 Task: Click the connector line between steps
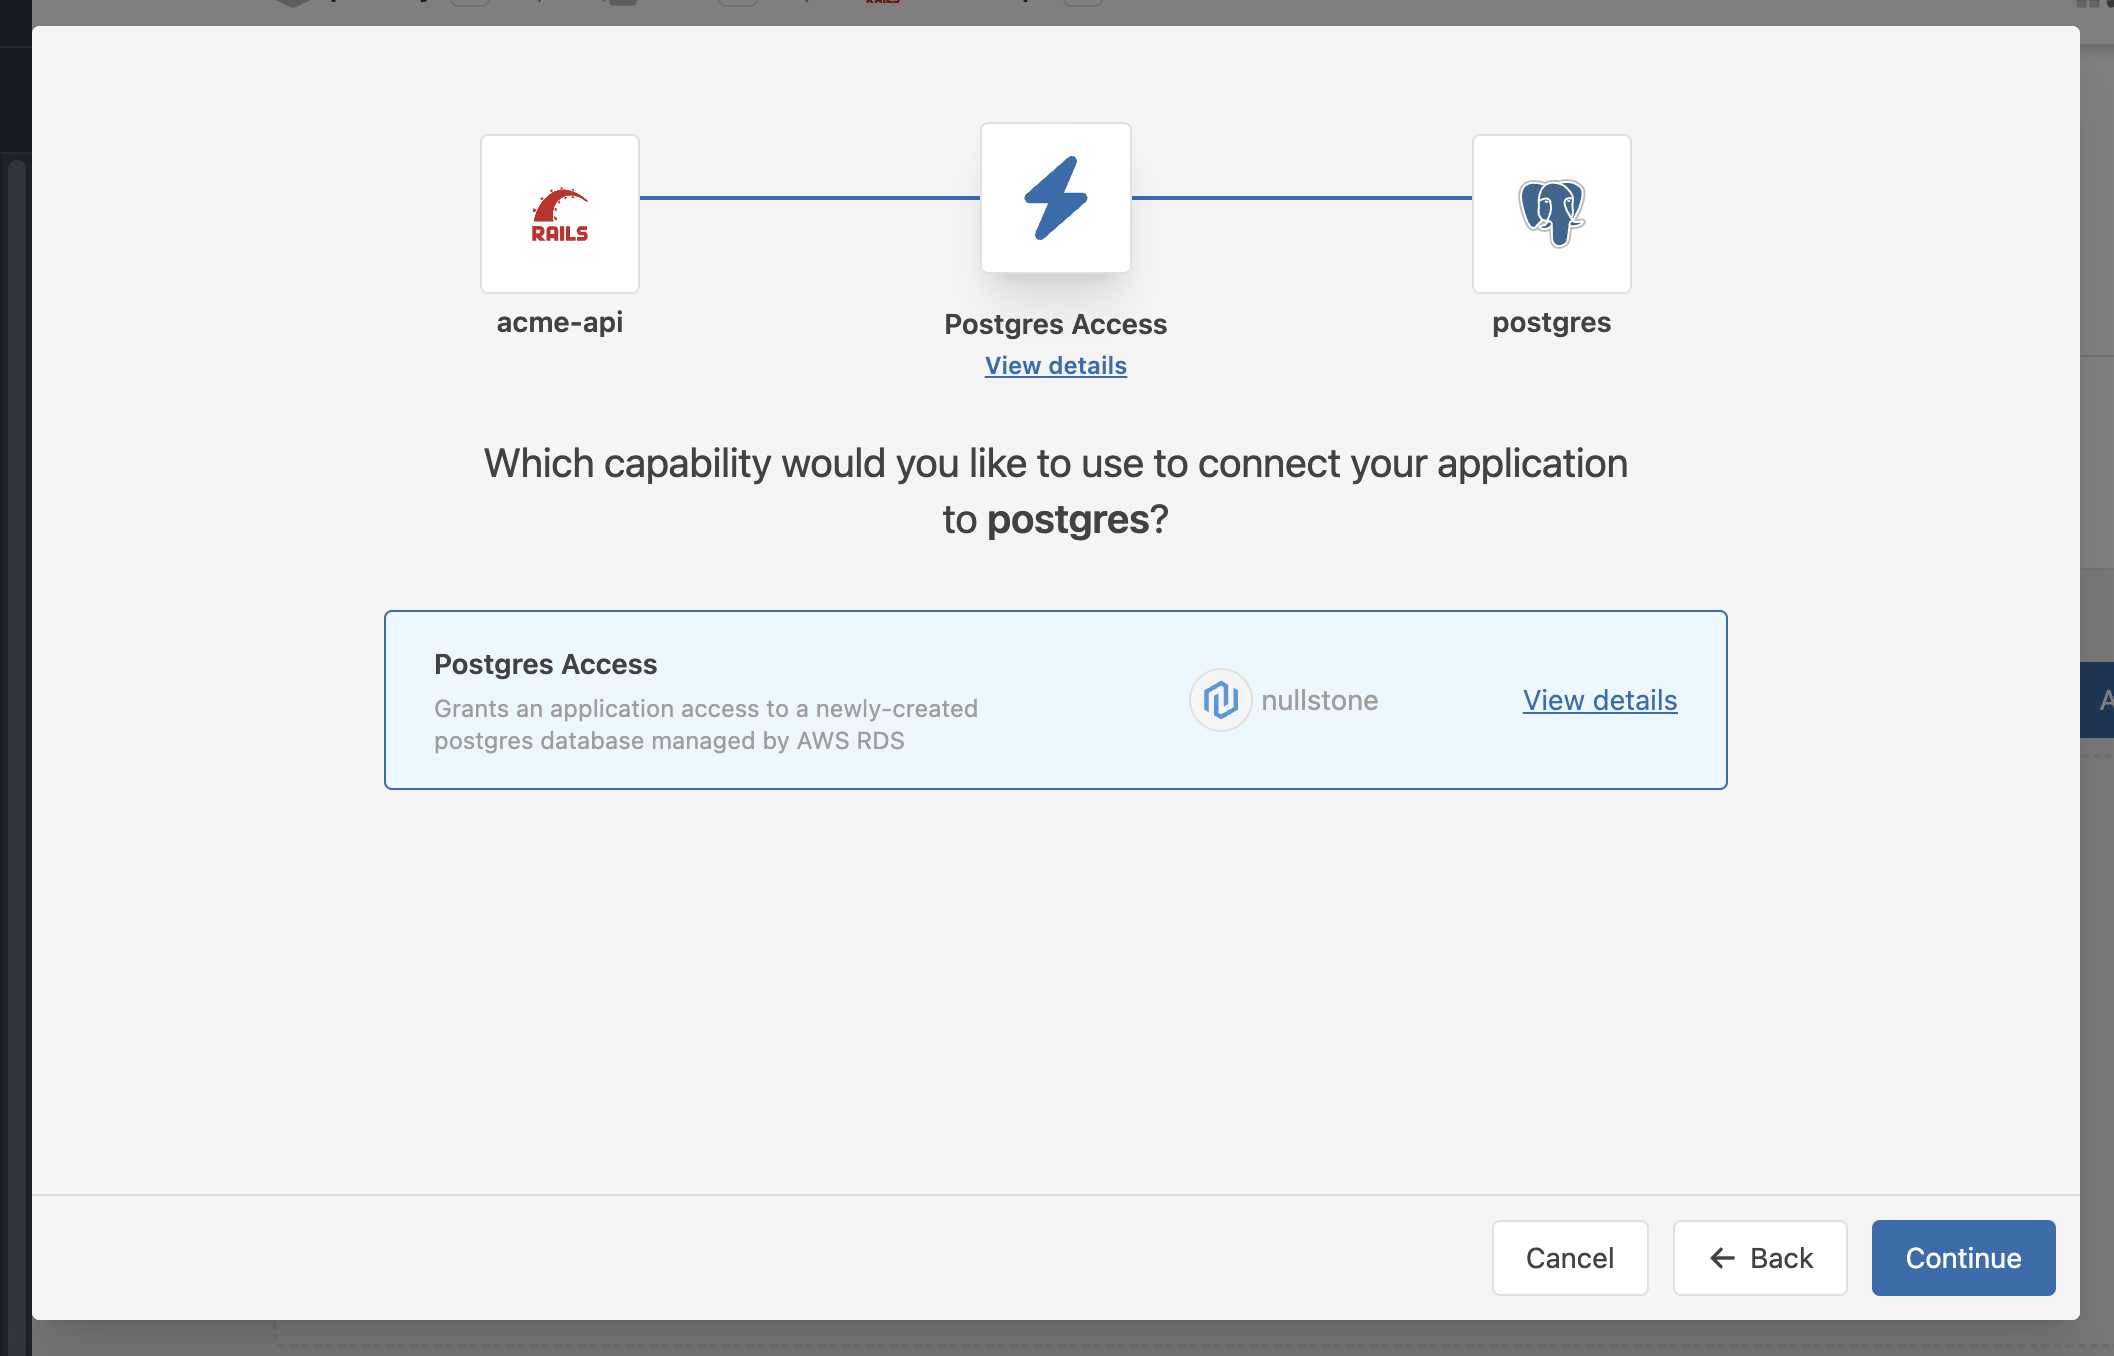pyautogui.click(x=810, y=197)
